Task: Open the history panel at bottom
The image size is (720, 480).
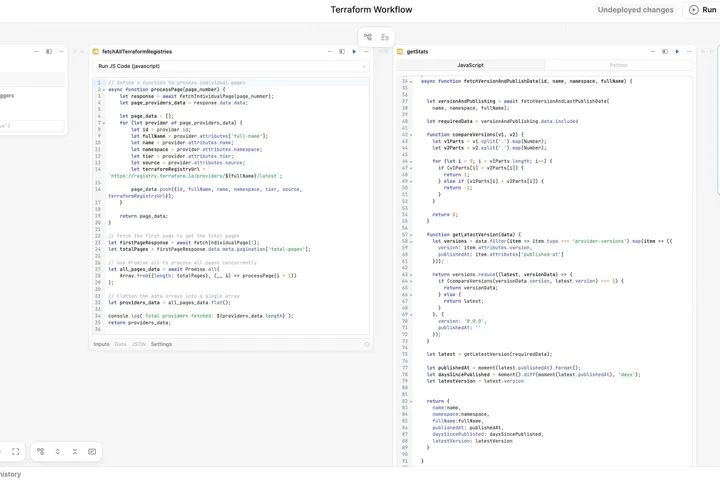Action: (10, 474)
